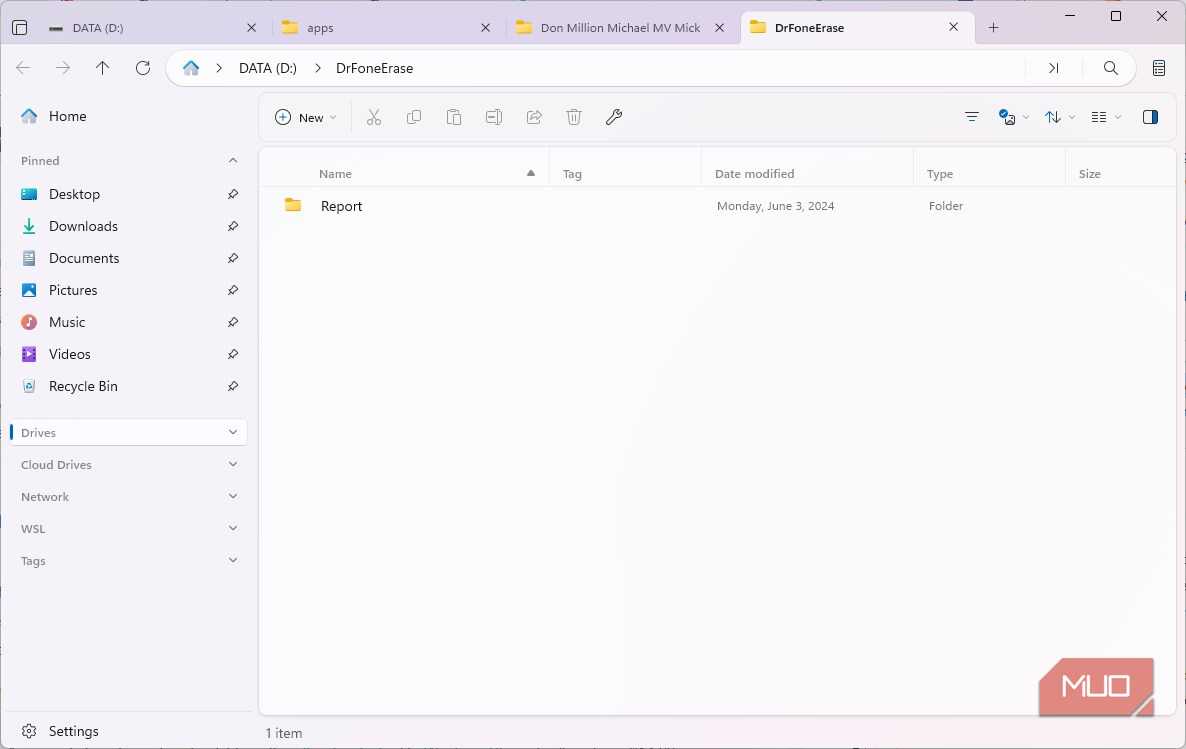Screen dimensions: 1186x749
Task: Collapse the Pinned section
Action: point(233,160)
